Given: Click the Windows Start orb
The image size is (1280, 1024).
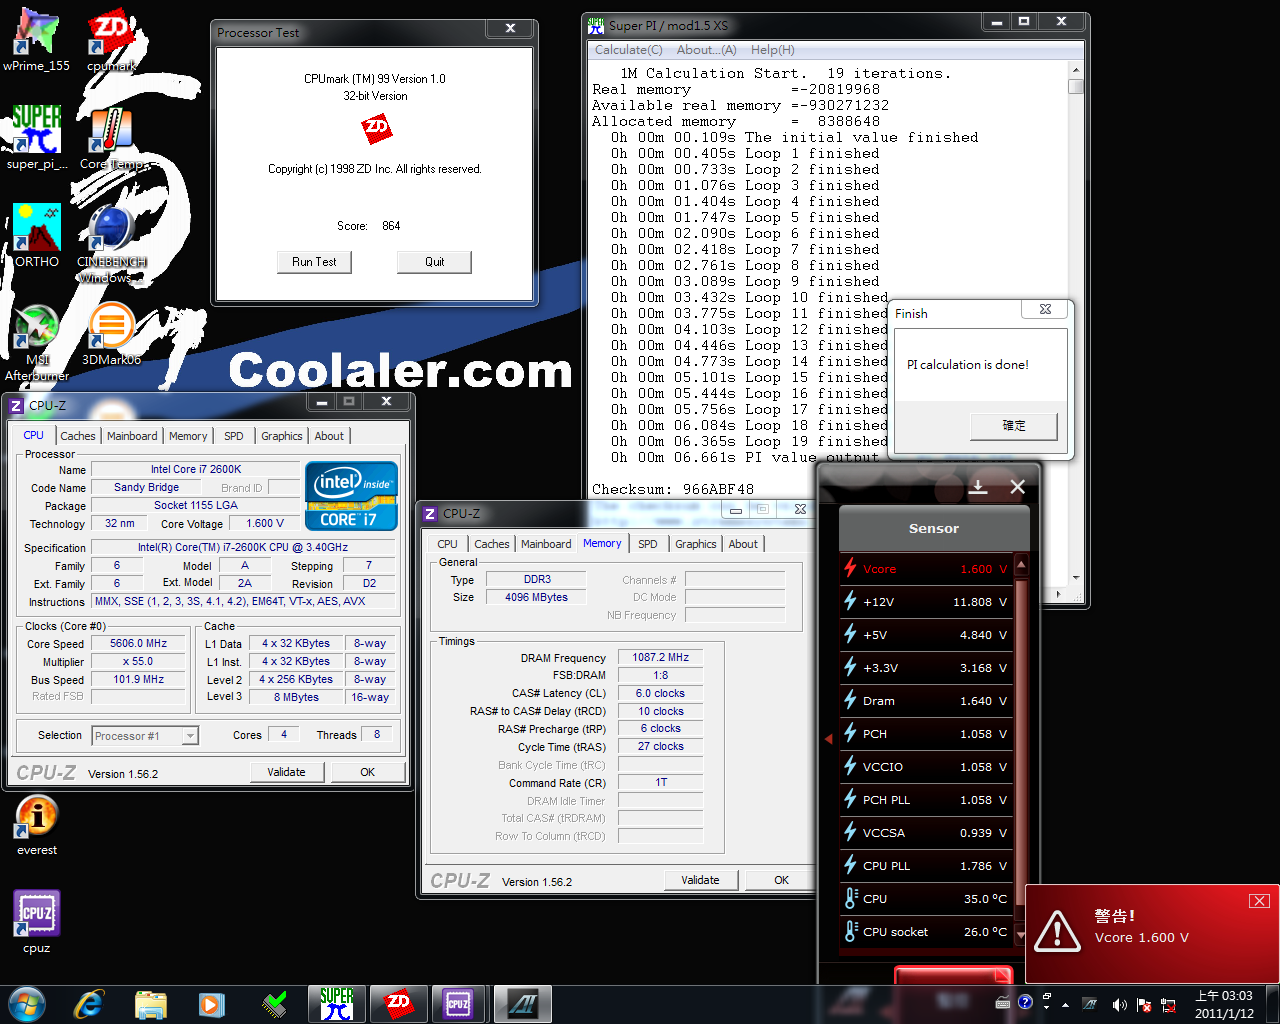Looking at the screenshot, I should coord(27,1003).
